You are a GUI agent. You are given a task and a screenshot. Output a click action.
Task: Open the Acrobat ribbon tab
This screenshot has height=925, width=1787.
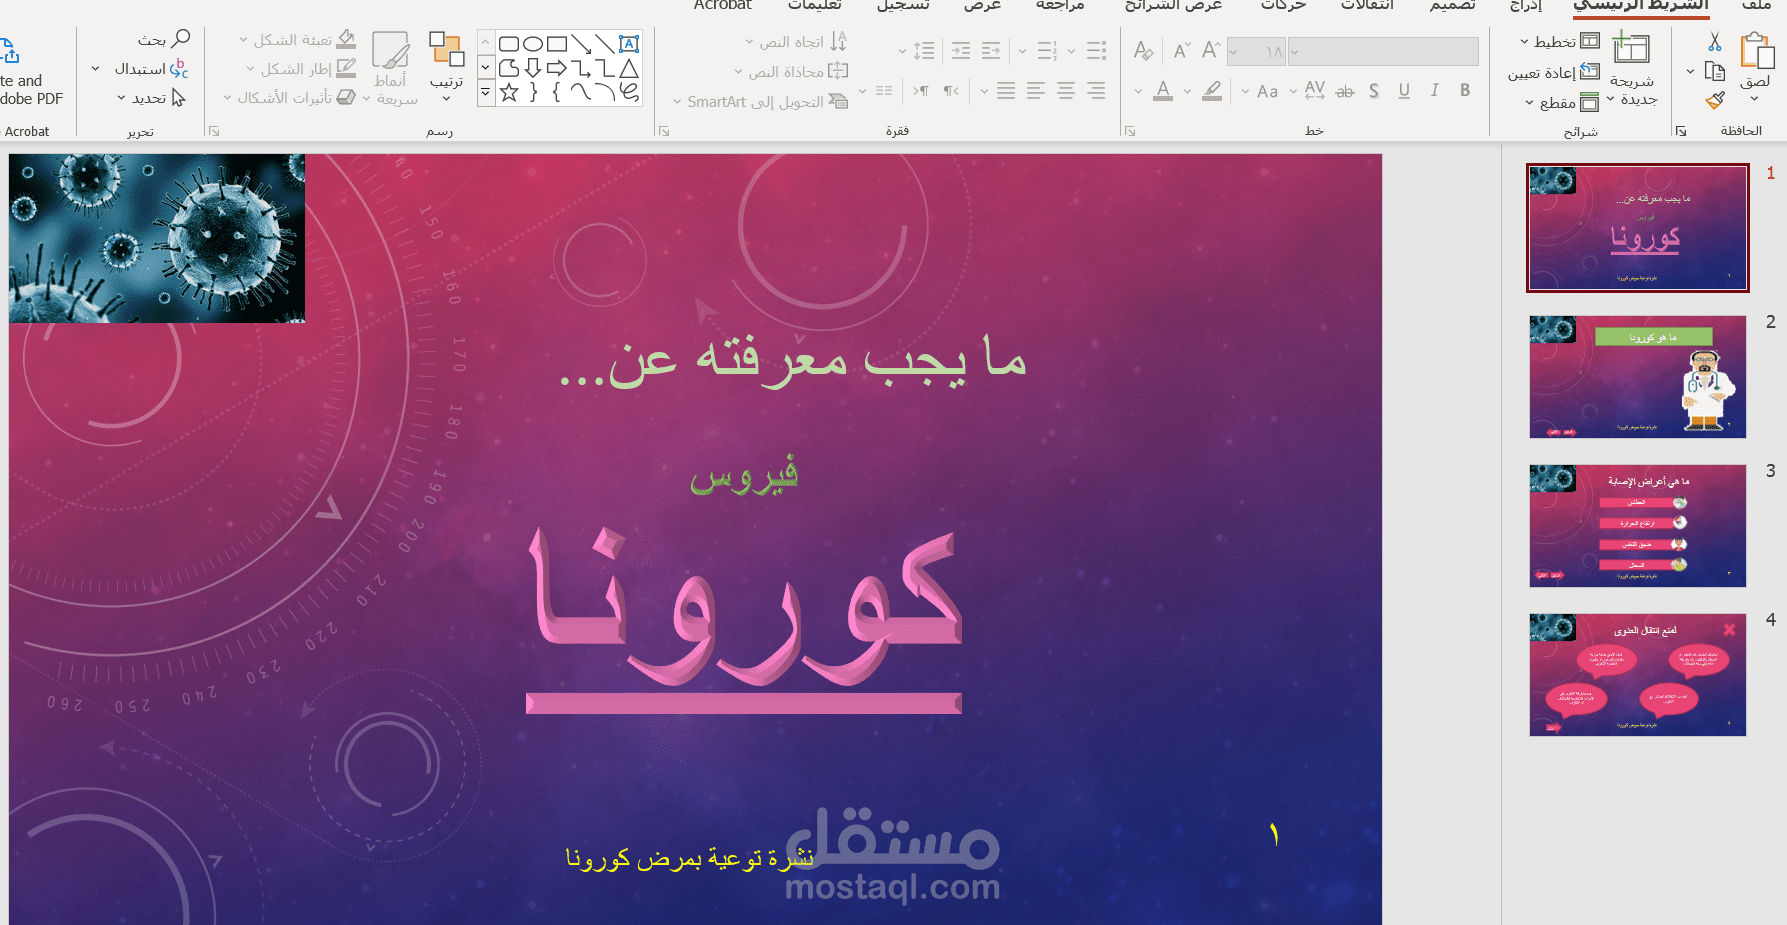(x=722, y=5)
